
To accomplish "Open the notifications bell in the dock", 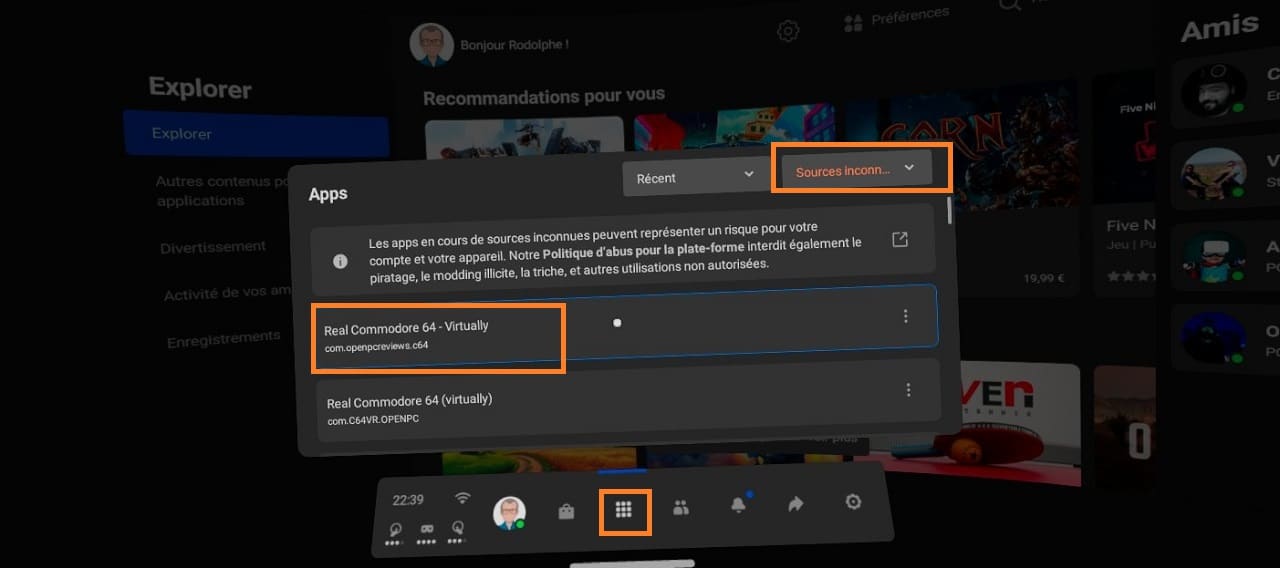I will click(739, 505).
